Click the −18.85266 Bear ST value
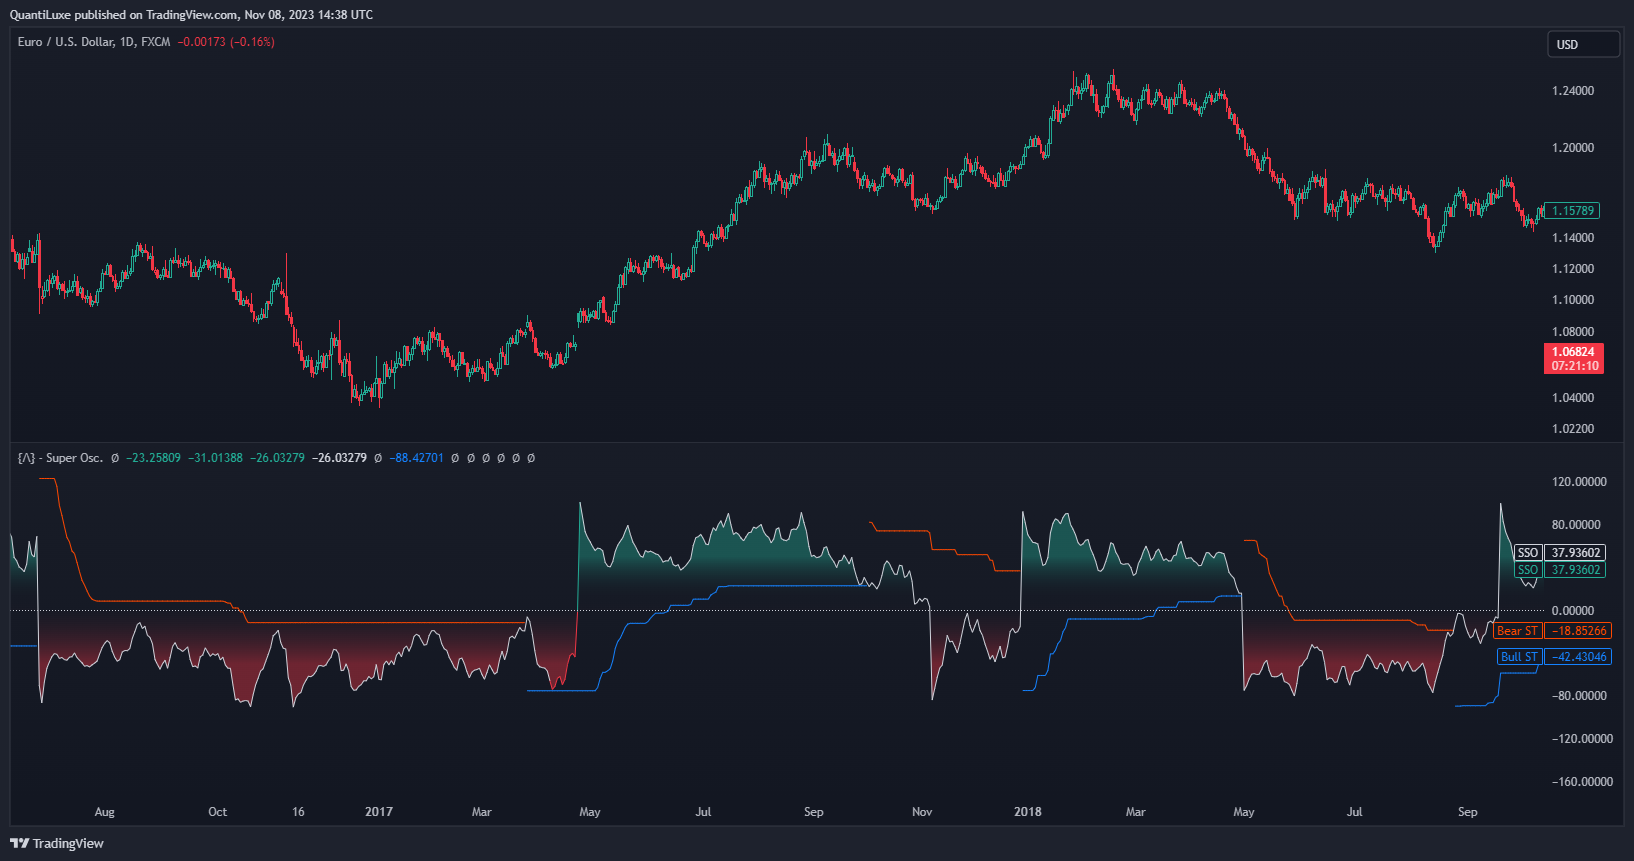Viewport: 1634px width, 861px height. [x=1578, y=631]
